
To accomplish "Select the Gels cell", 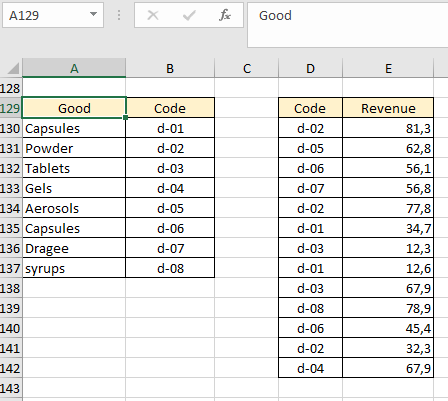I will (74, 188).
